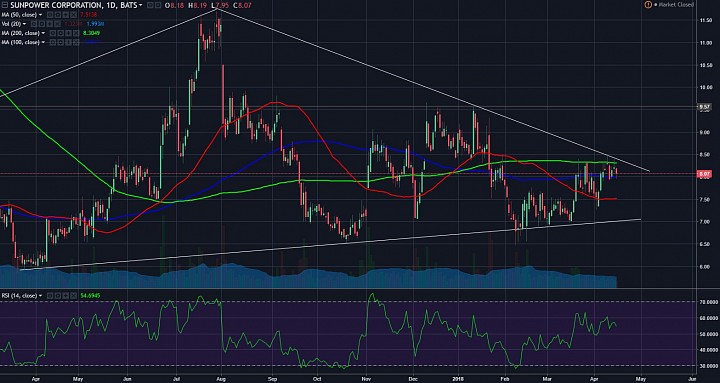Toggle visibility of the main SunPower price series
The image size is (720, 383).
tap(150, 6)
